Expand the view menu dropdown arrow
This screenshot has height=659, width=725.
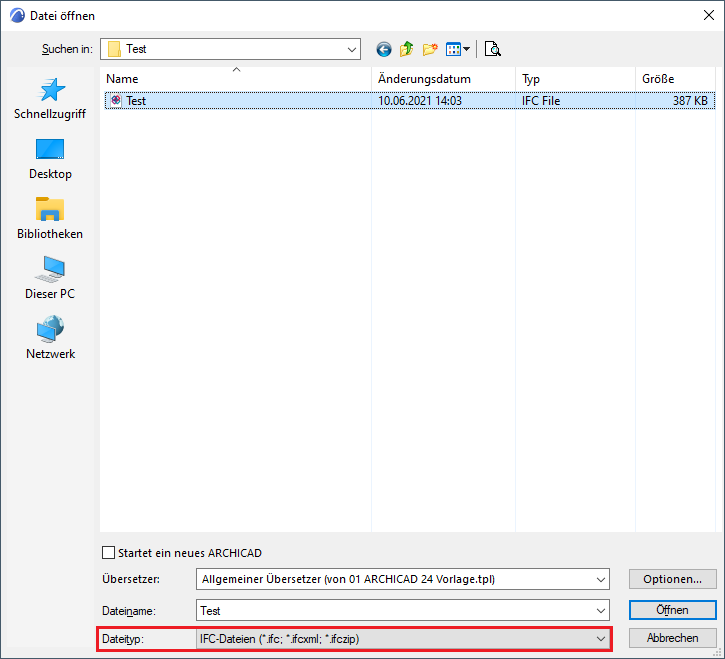466,49
